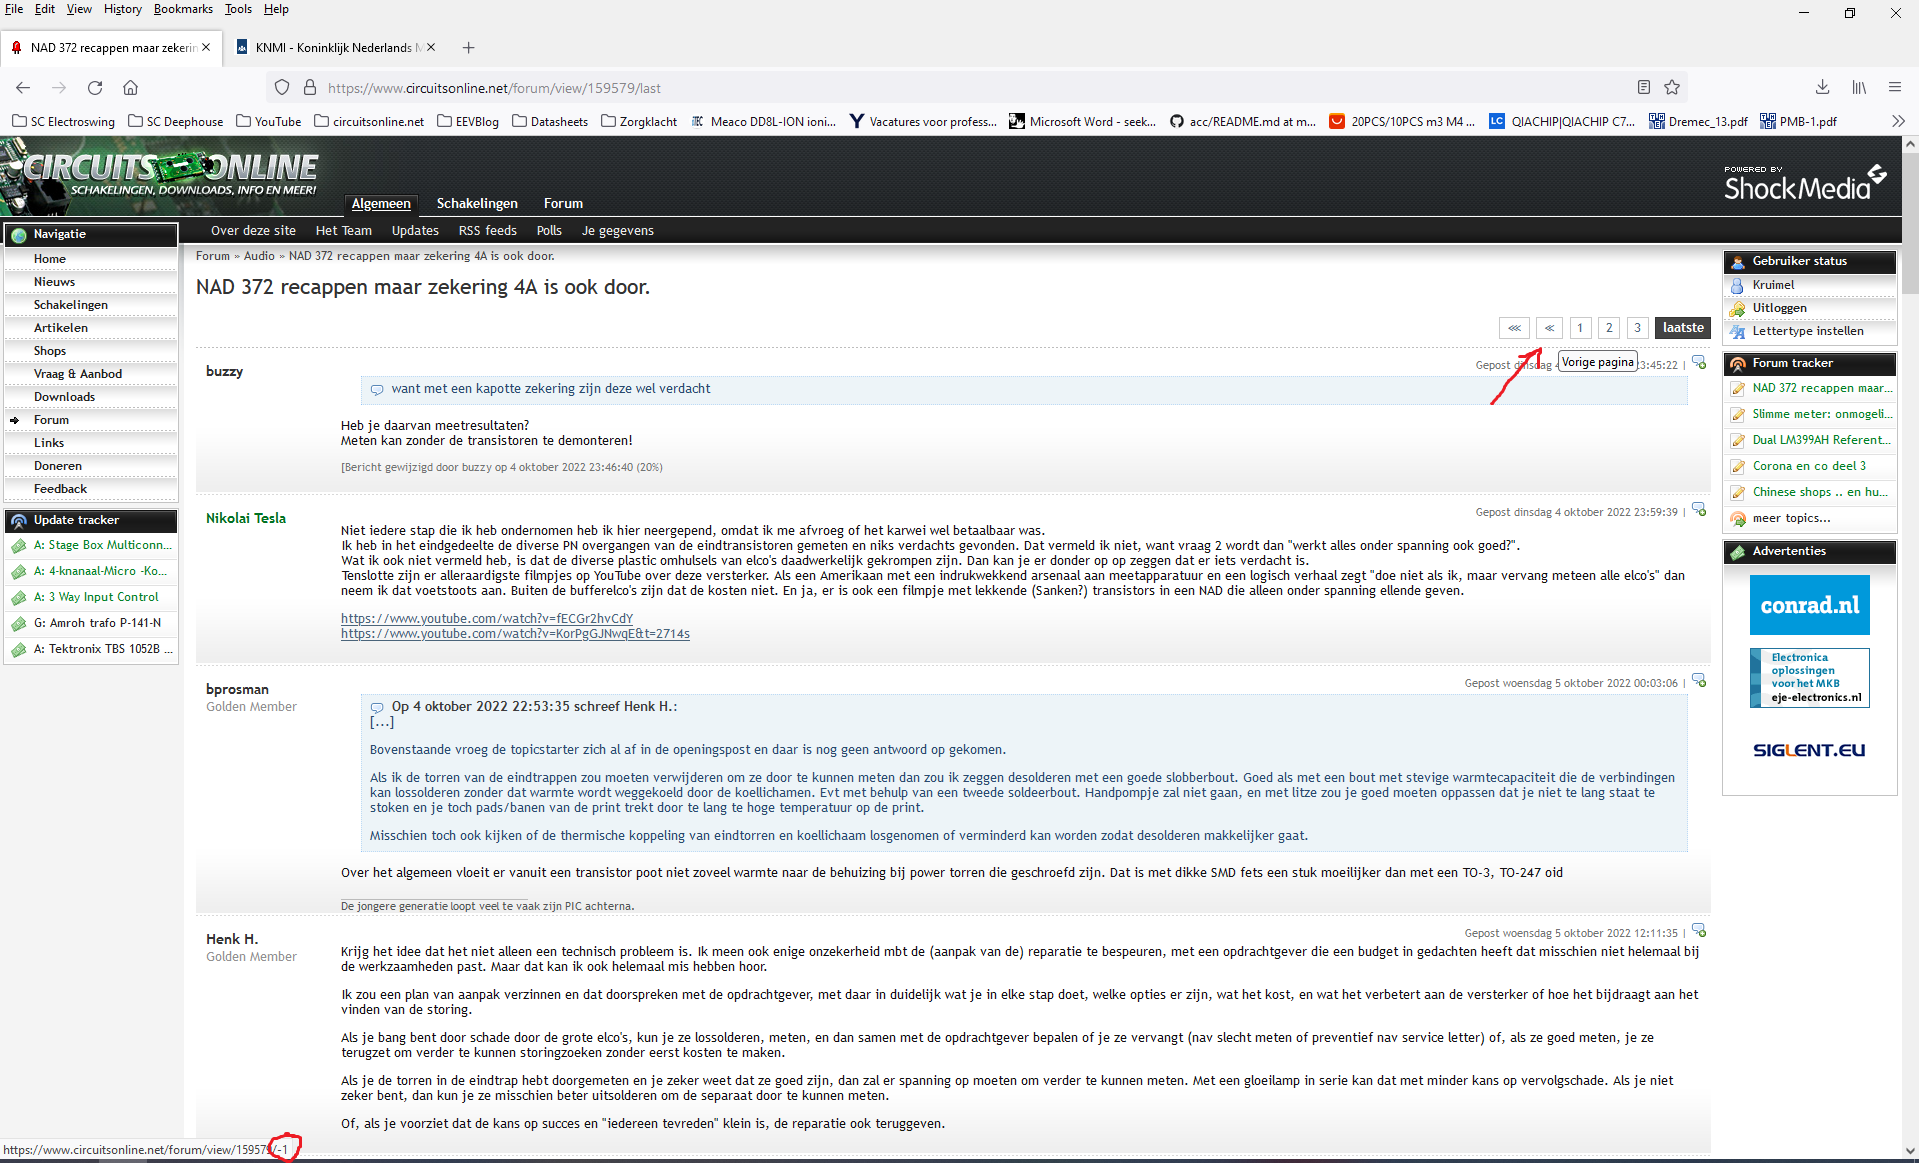Screen dimensions: 1919x1163
Task: Open the File menu
Action: tap(14, 9)
